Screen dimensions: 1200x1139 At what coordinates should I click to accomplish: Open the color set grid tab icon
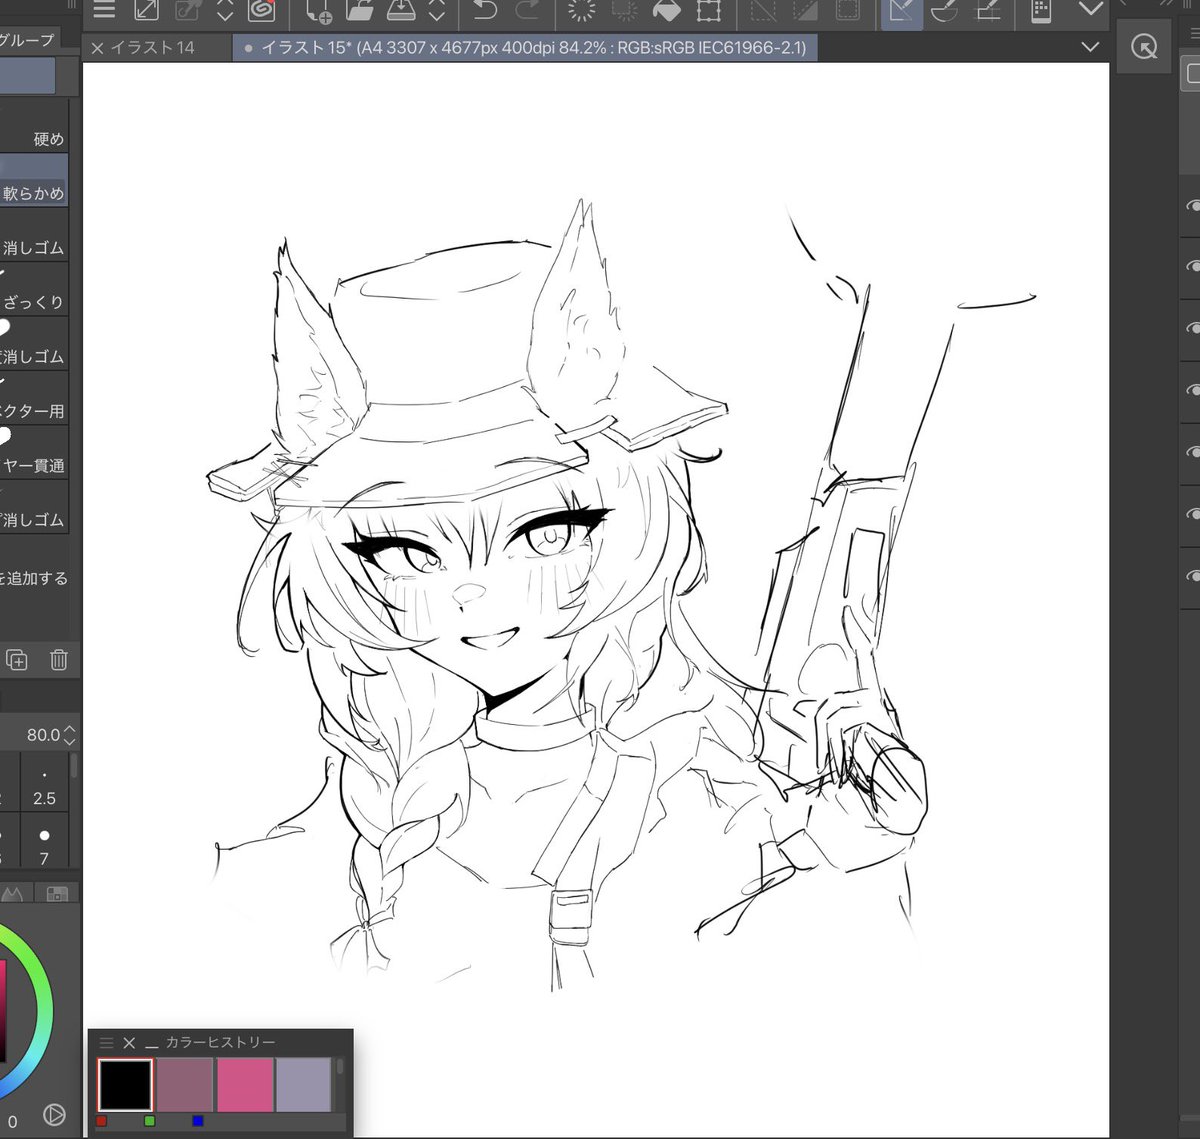click(x=56, y=893)
